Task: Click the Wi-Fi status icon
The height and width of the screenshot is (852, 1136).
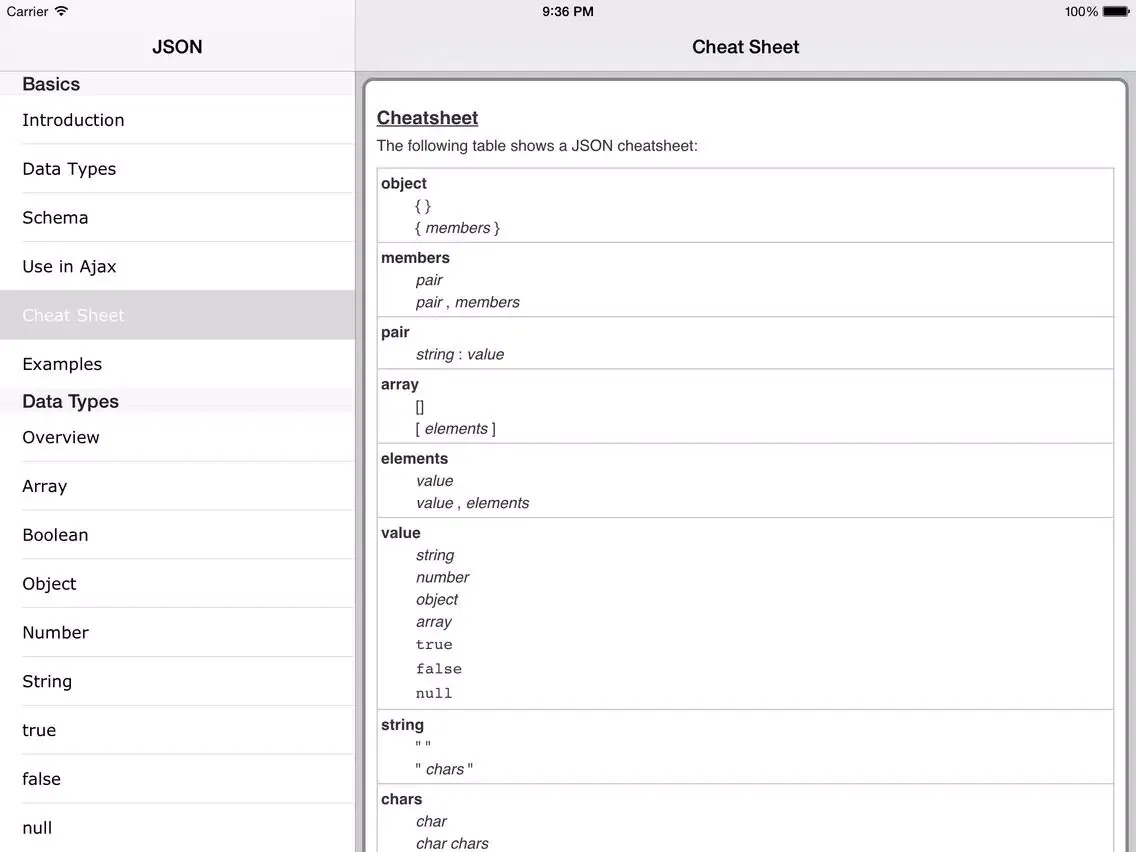Action: (x=62, y=11)
